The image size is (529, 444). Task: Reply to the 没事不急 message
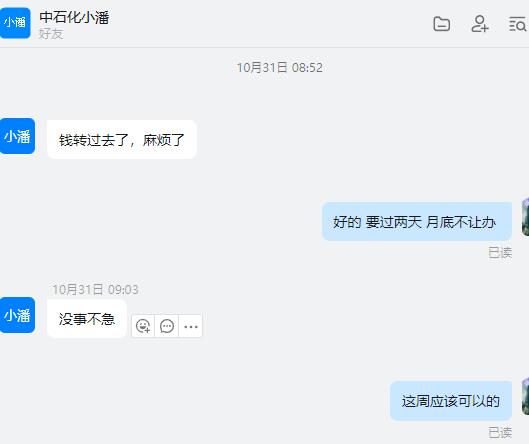(x=167, y=326)
